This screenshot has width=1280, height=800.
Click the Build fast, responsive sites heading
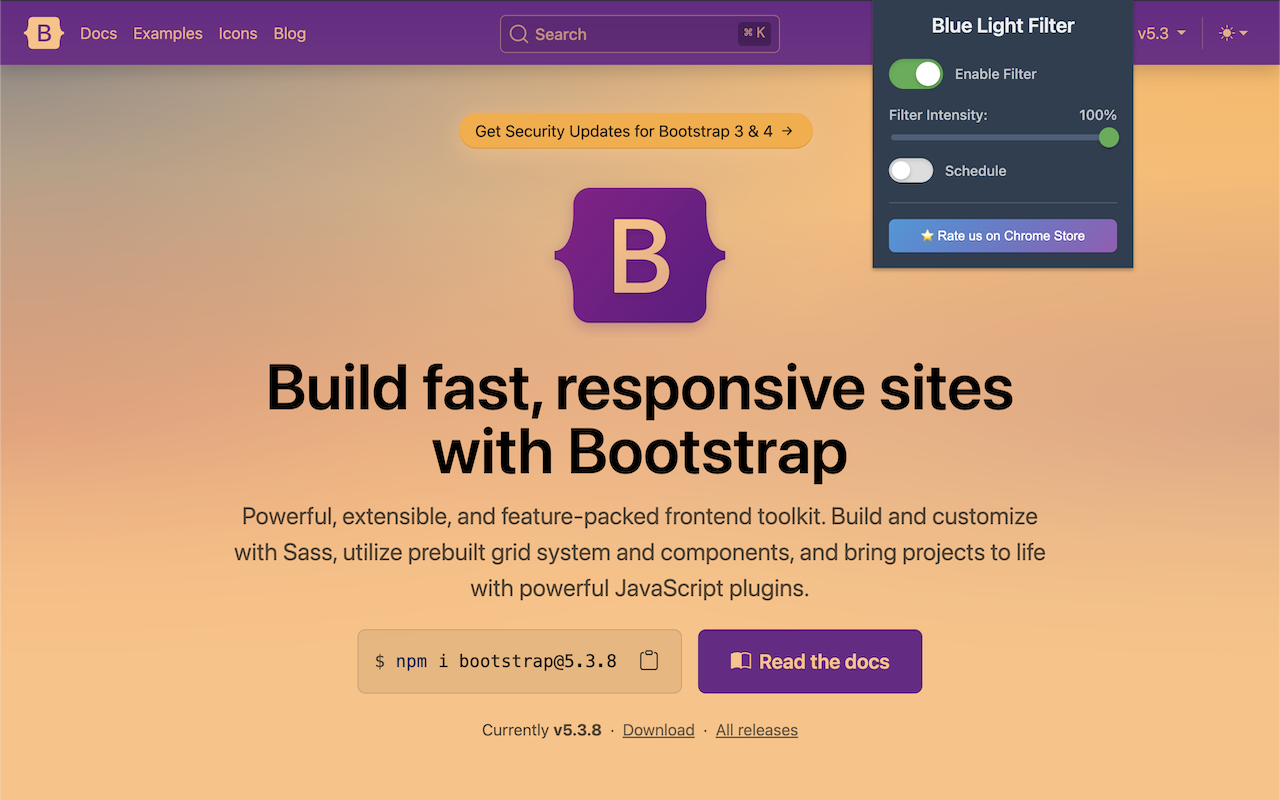[x=640, y=419]
